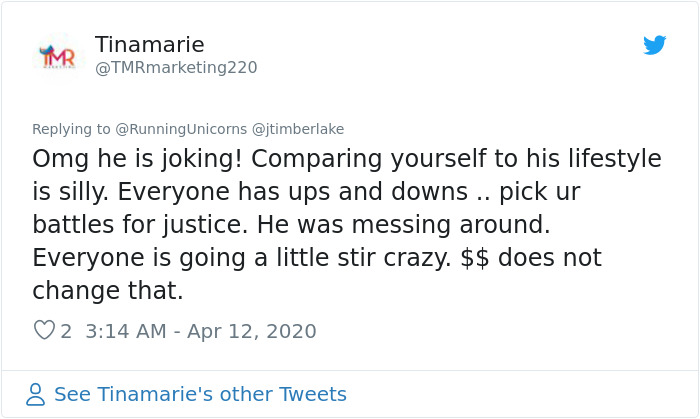700x419 pixels.
Task: Visit the @jtimberlake mention link
Action: coord(298,129)
